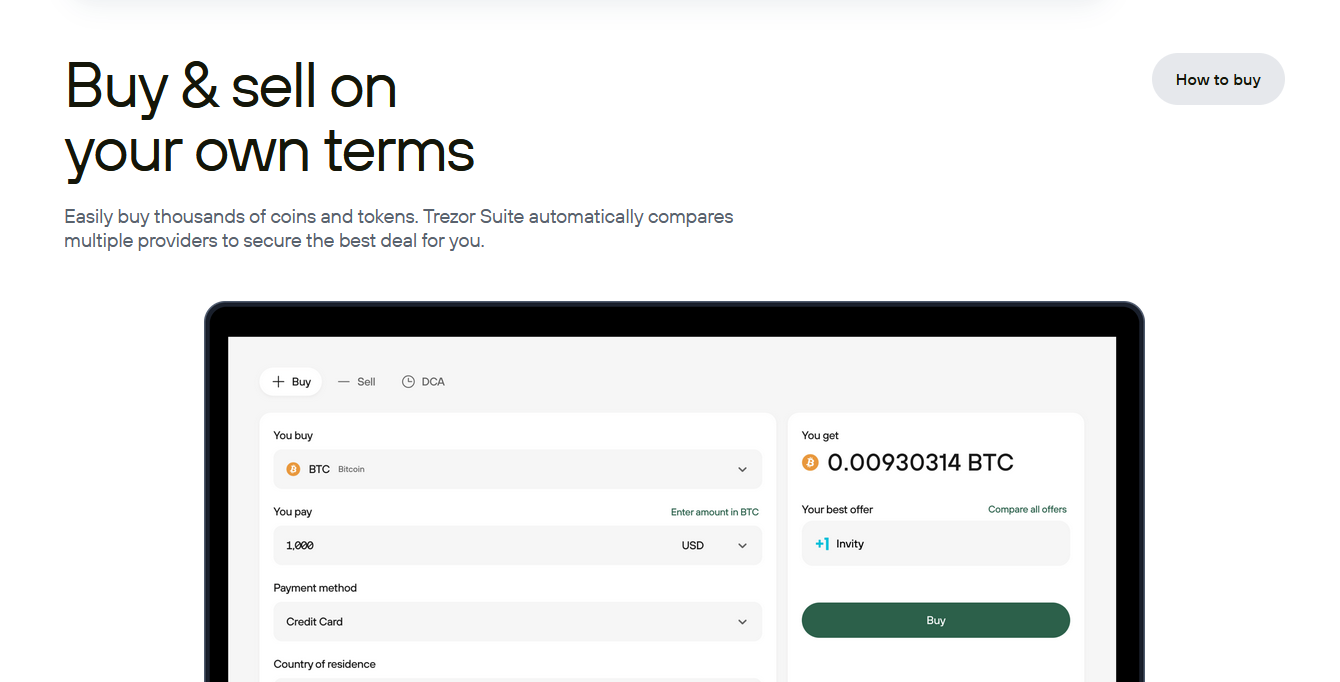
Task: Click the 'You get' label
Action: pos(820,435)
